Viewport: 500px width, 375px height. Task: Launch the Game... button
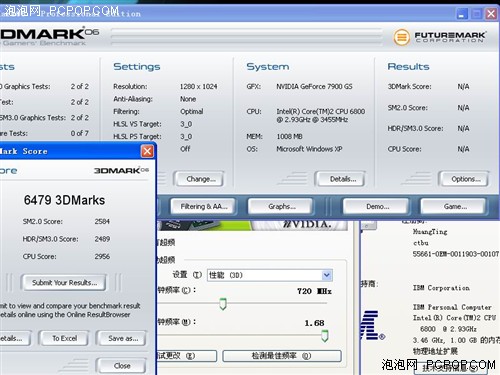pos(454,206)
